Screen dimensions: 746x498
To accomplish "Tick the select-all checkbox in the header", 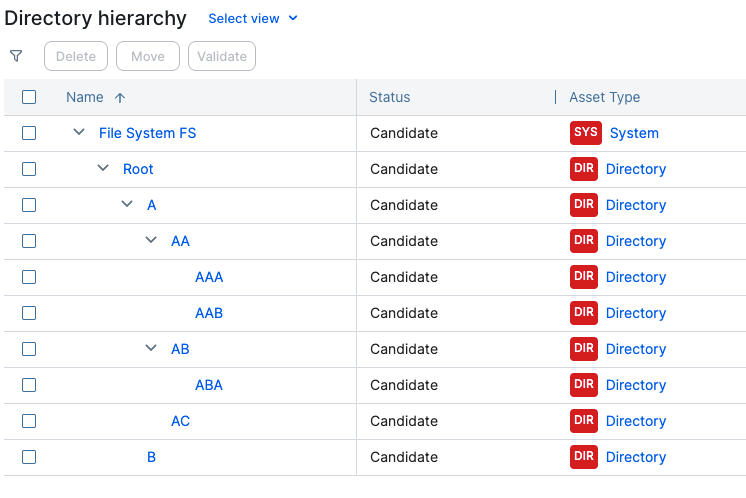I will (x=29, y=97).
